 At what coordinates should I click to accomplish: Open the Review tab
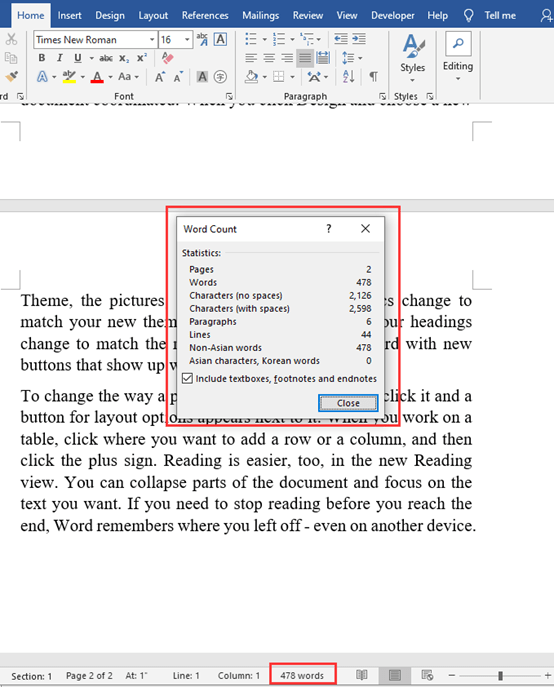pos(308,15)
